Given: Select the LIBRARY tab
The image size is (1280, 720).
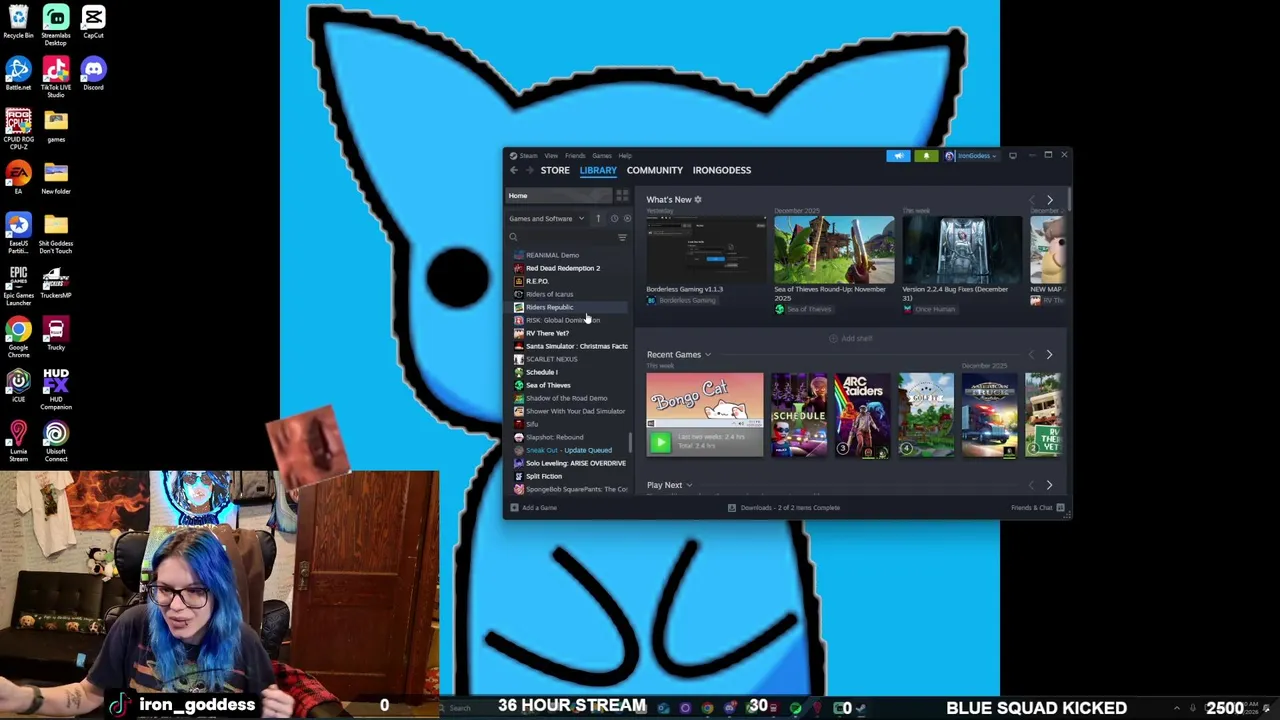Looking at the screenshot, I should click(598, 170).
